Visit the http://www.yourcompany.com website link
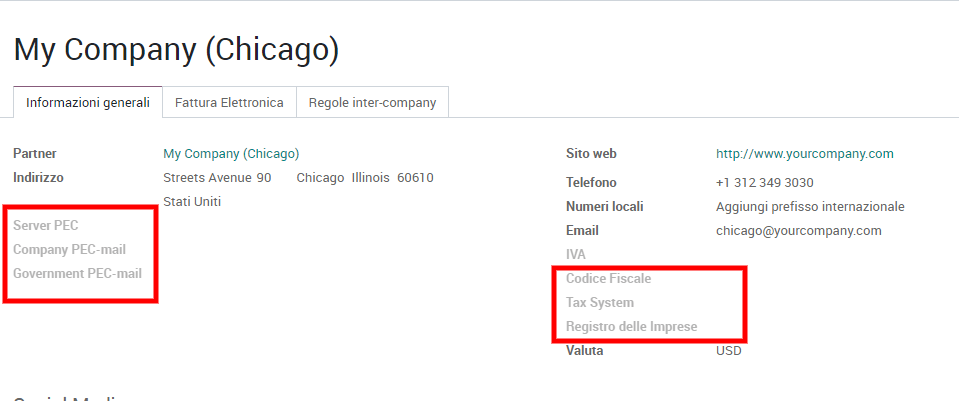Image resolution: width=959 pixels, height=401 pixels. tap(804, 154)
